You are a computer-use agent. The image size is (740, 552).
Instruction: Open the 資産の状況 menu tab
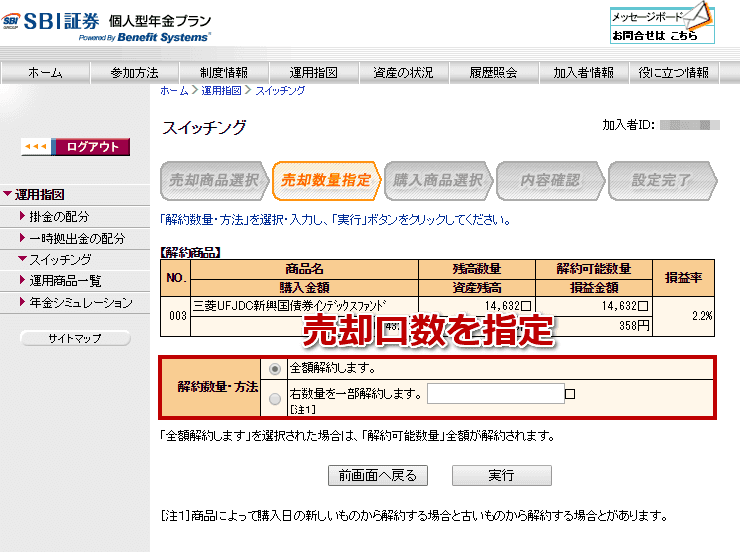[404, 73]
